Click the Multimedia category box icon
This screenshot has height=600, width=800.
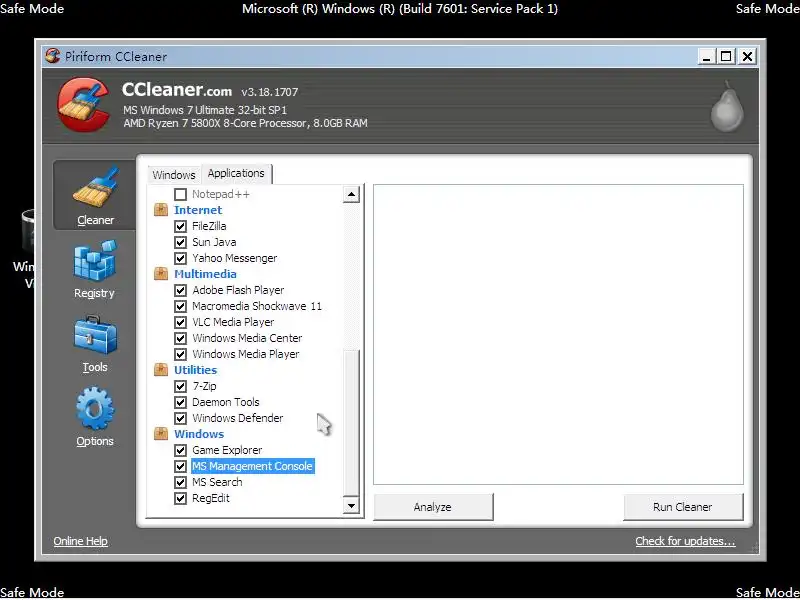161,274
